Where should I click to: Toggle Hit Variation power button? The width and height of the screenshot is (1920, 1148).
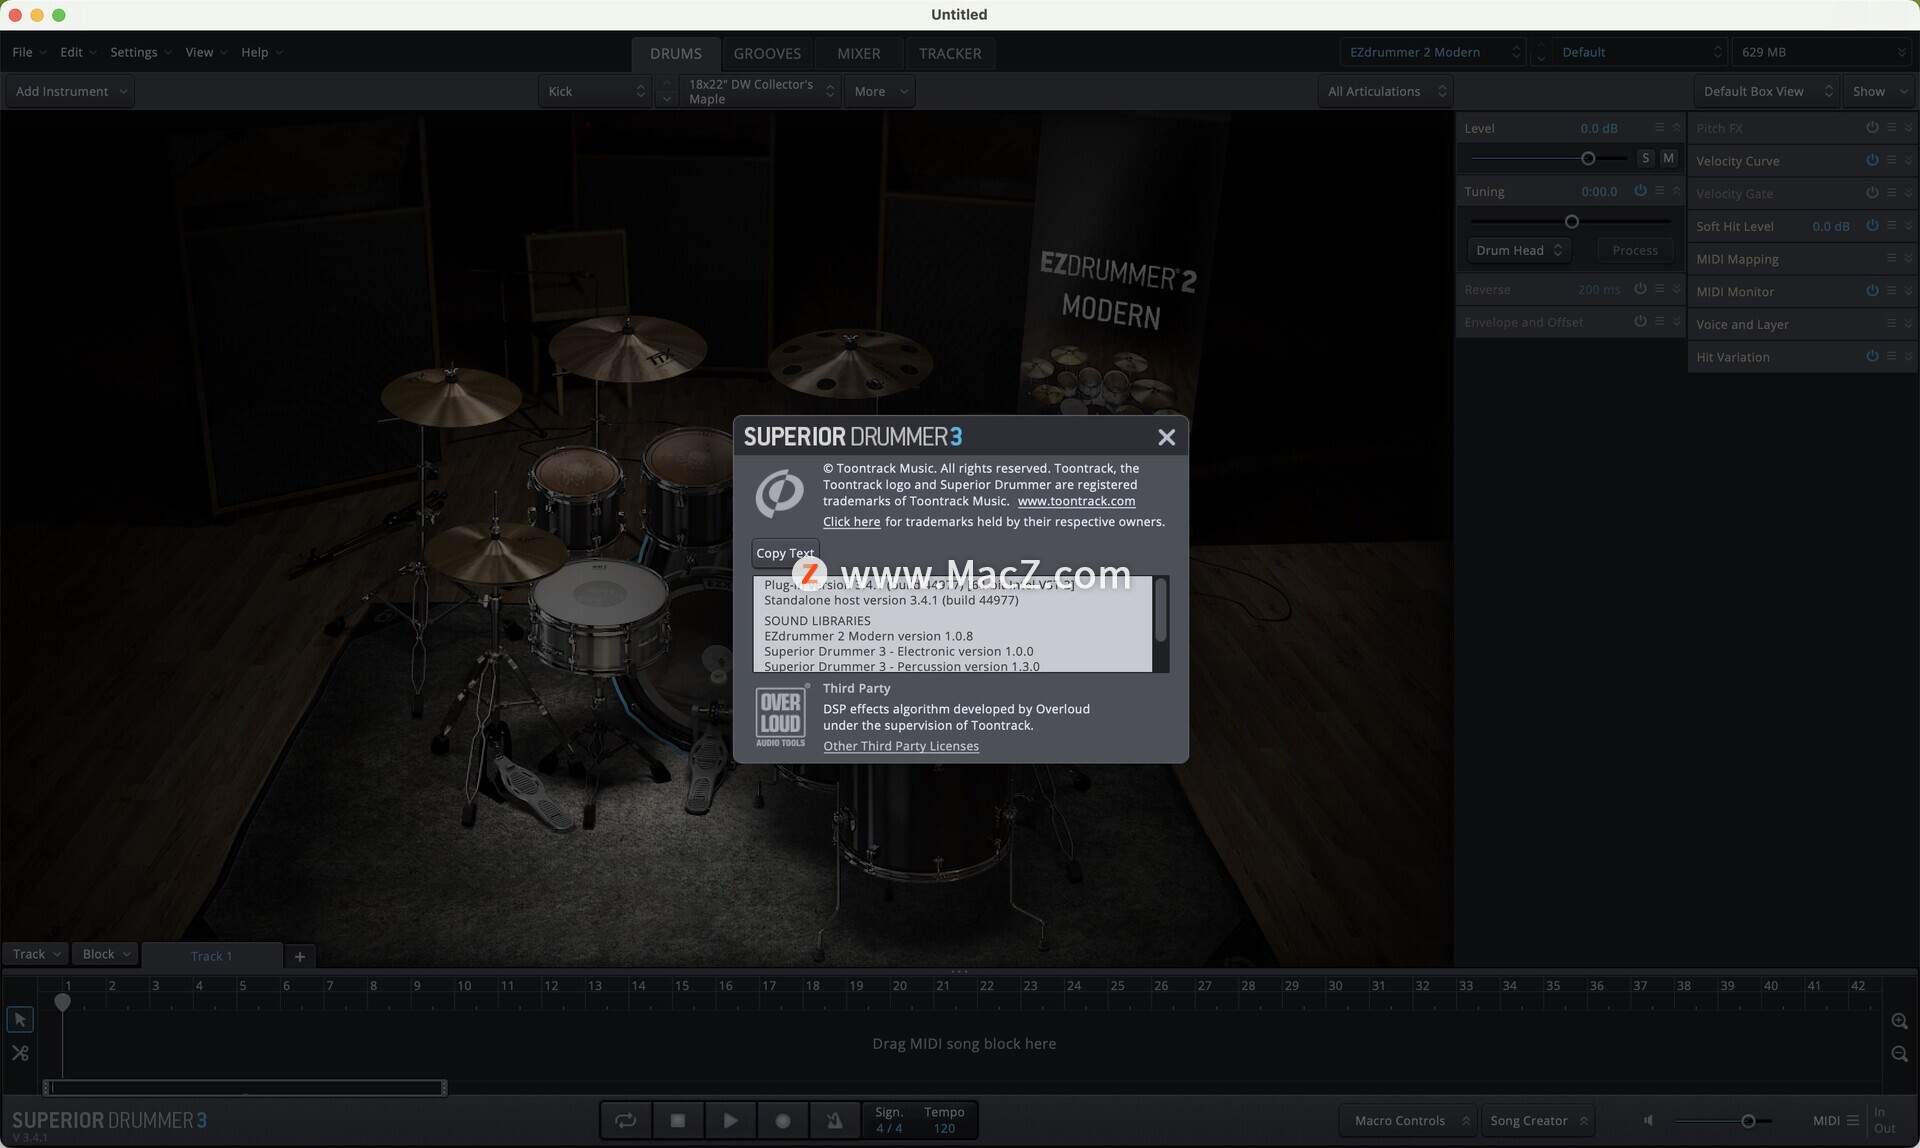pos(1872,357)
